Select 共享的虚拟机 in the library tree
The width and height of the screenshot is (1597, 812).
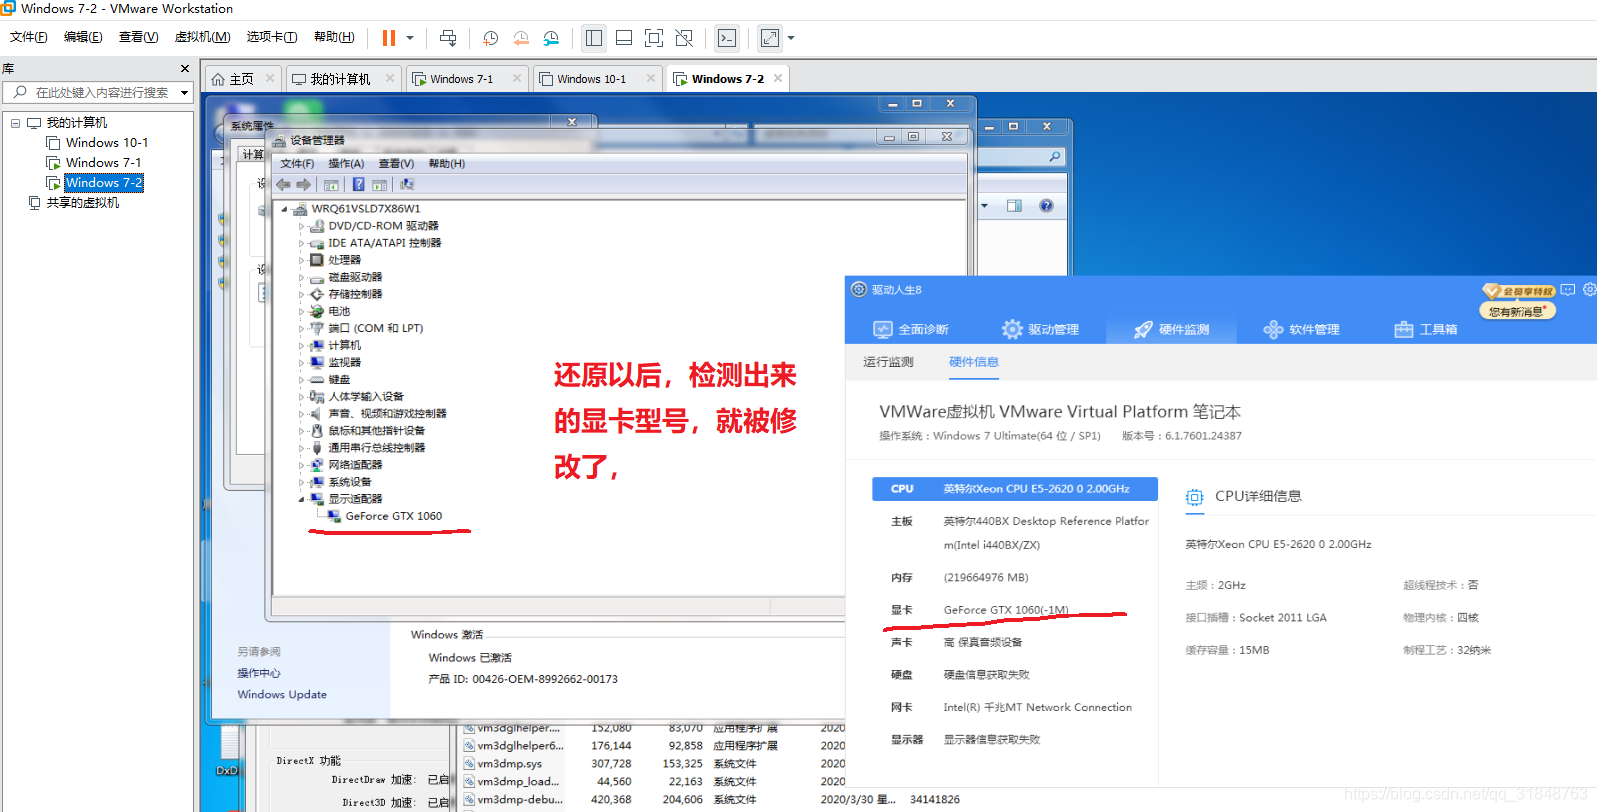click(x=82, y=203)
